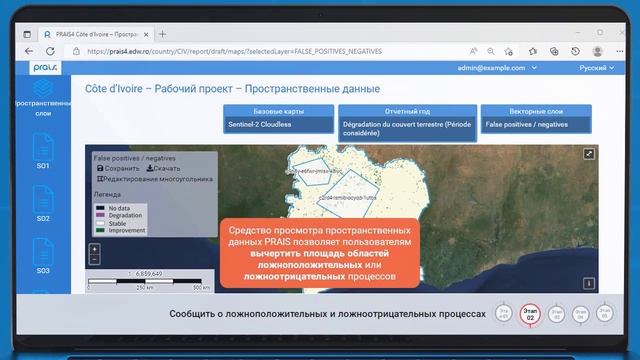
Task: Click the URL address bar
Action: click(x=235, y=51)
